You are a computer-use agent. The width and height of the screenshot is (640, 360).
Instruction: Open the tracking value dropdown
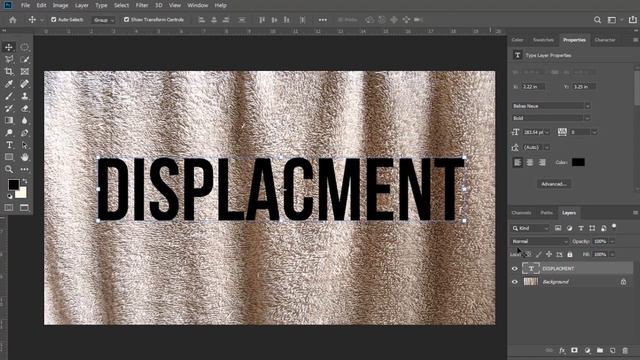click(x=594, y=132)
